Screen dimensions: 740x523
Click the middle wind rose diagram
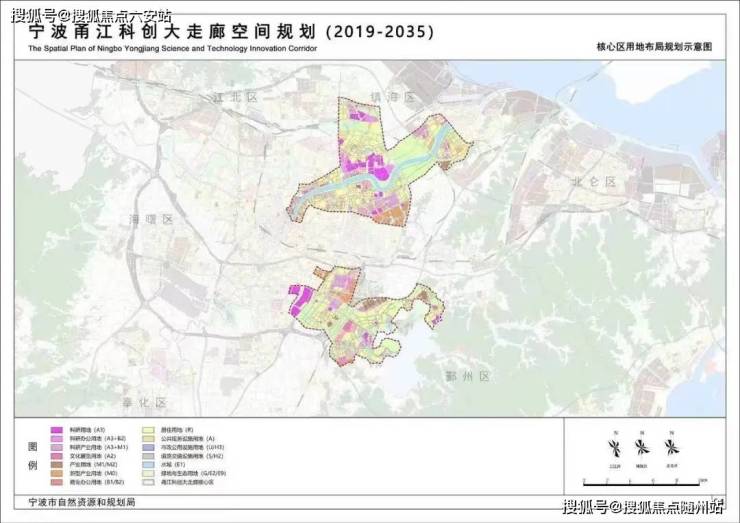tap(641, 447)
